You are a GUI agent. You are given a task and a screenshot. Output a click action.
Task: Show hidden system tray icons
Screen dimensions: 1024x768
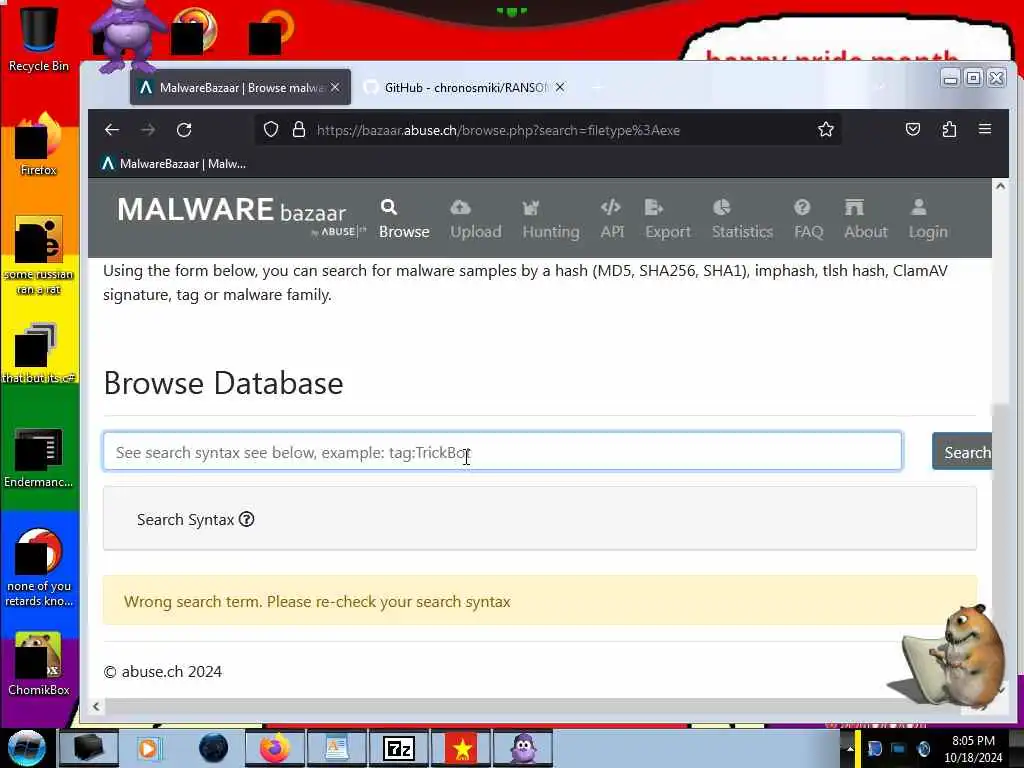(x=850, y=748)
